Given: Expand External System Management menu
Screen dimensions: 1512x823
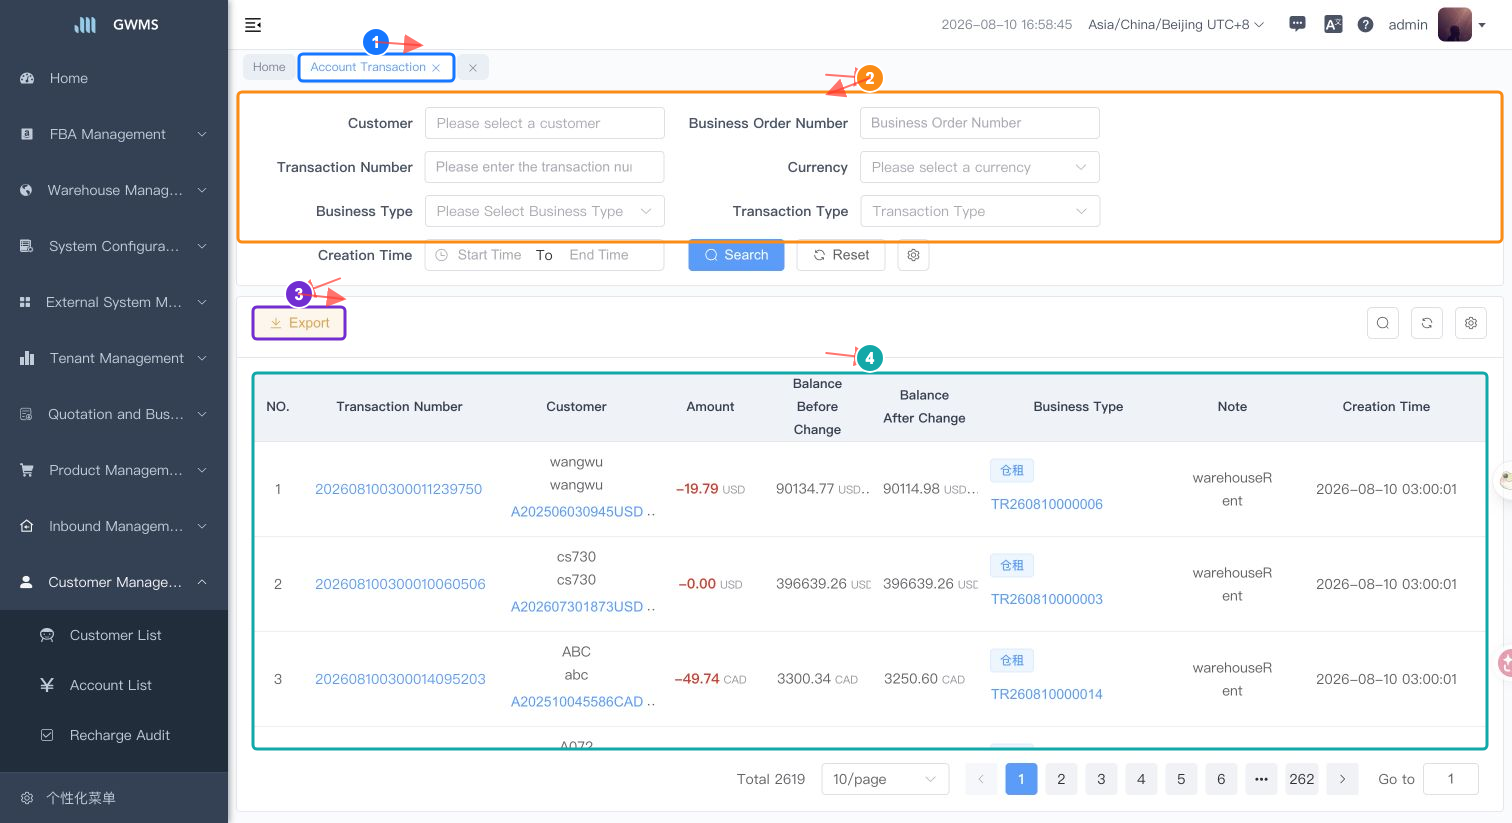Looking at the screenshot, I should tap(114, 302).
